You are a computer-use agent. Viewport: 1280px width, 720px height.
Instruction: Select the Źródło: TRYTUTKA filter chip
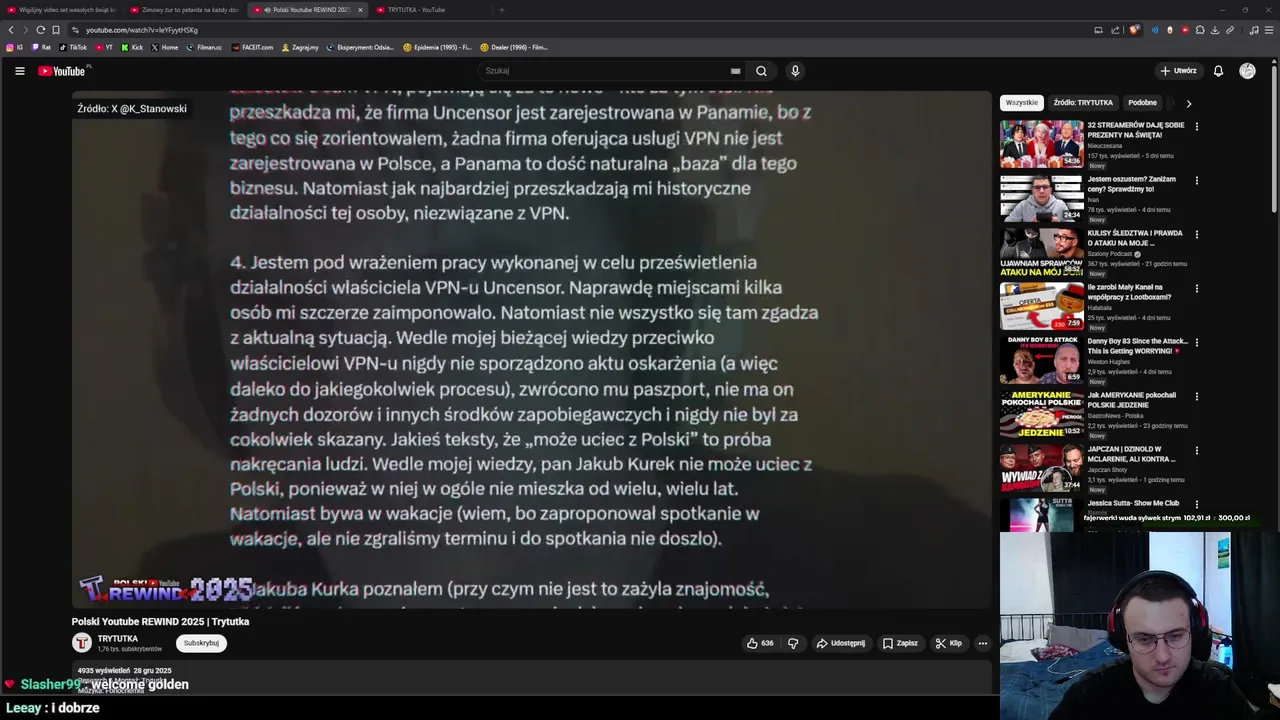[x=1083, y=103]
